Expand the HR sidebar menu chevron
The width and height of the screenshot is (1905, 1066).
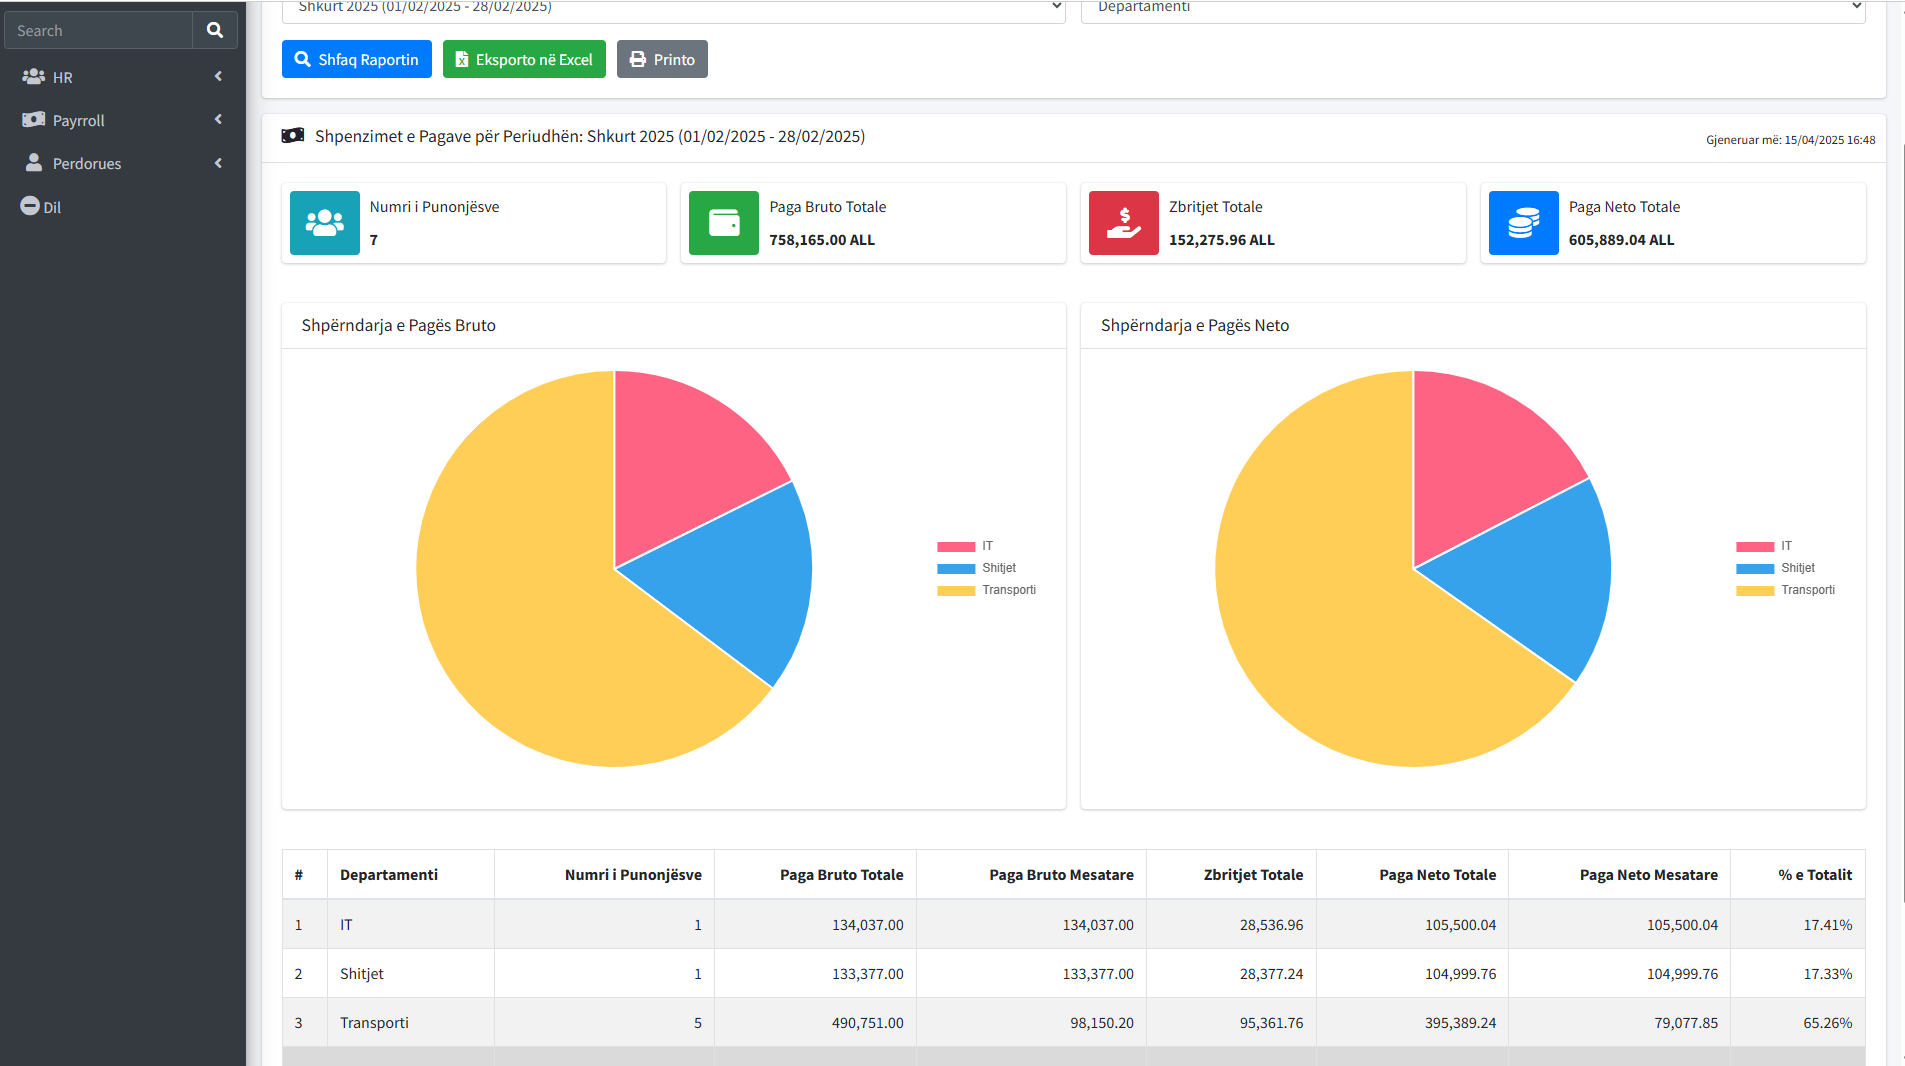[218, 77]
